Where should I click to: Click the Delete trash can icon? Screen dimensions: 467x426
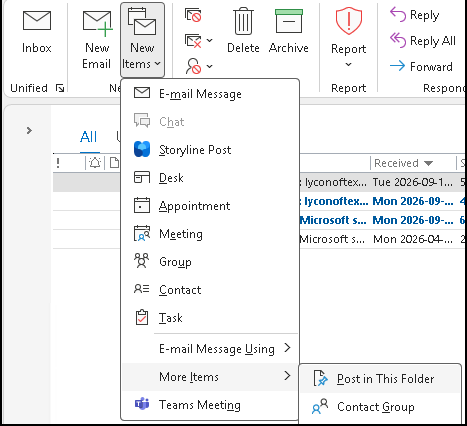click(243, 21)
